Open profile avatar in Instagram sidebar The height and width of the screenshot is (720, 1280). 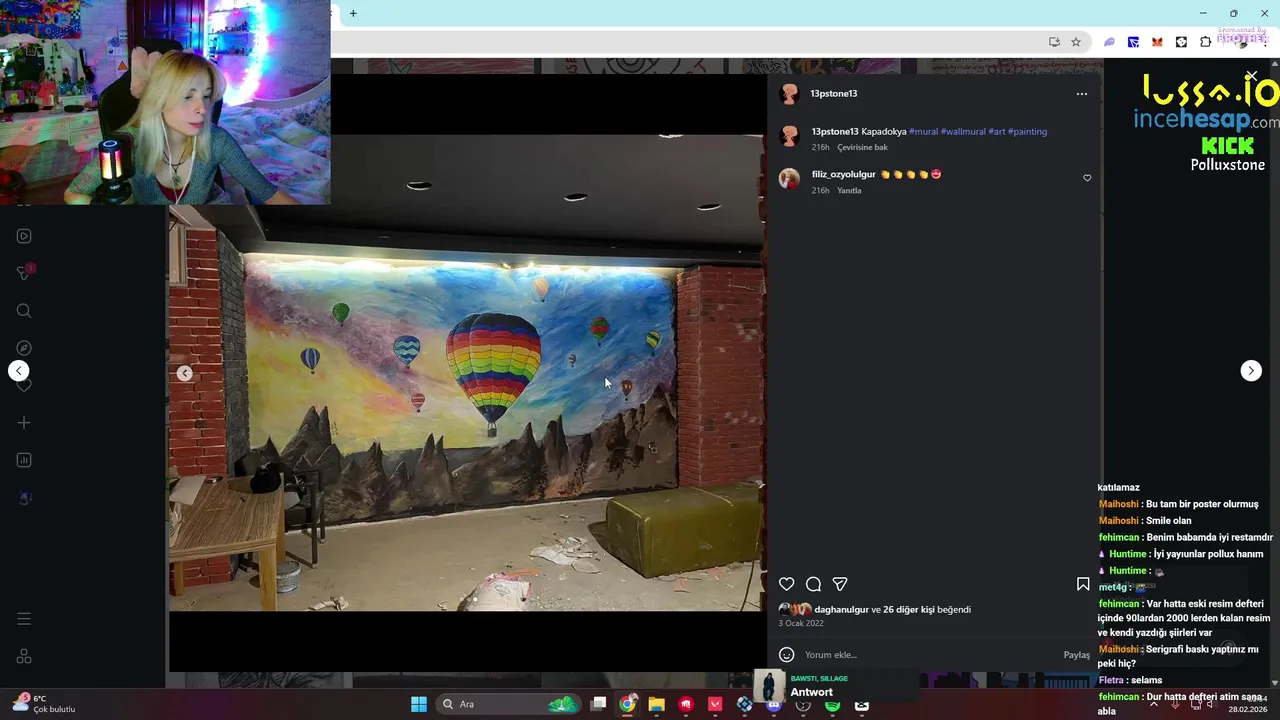(x=24, y=498)
